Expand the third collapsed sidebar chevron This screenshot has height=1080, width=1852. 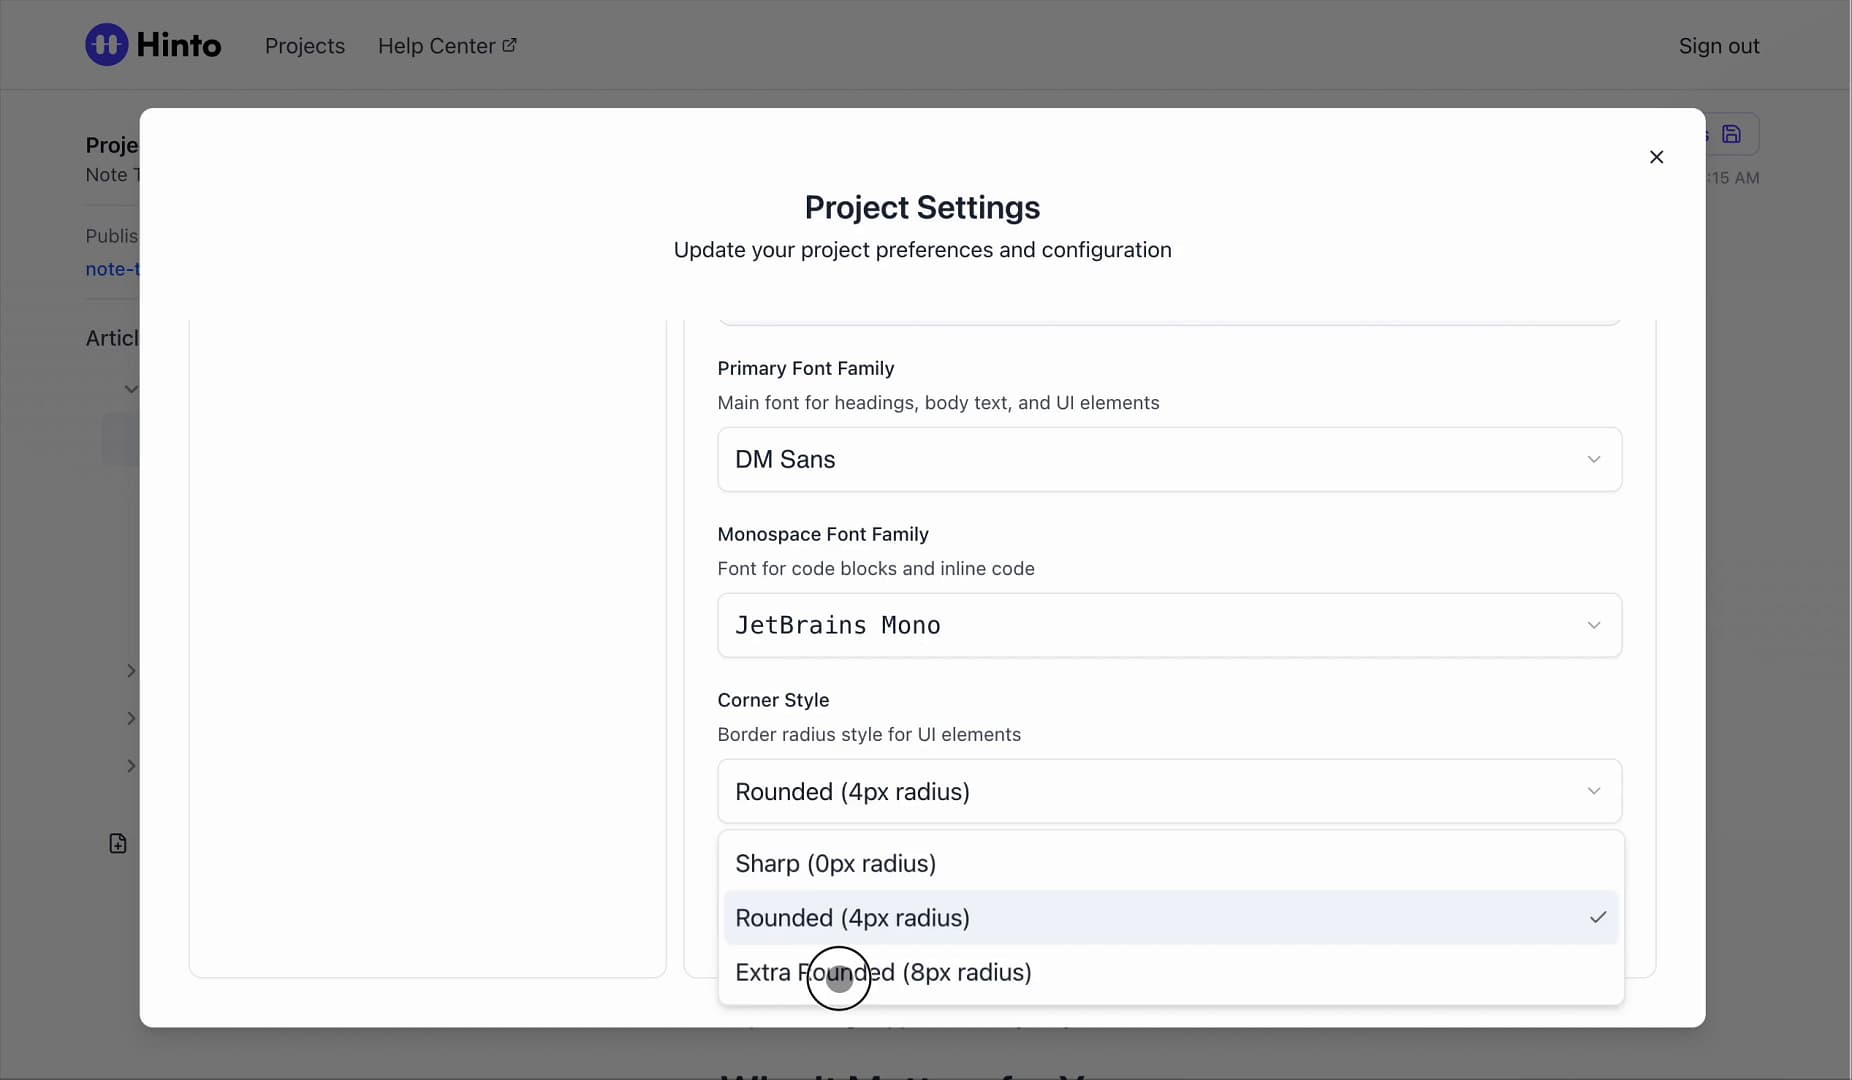(131, 766)
